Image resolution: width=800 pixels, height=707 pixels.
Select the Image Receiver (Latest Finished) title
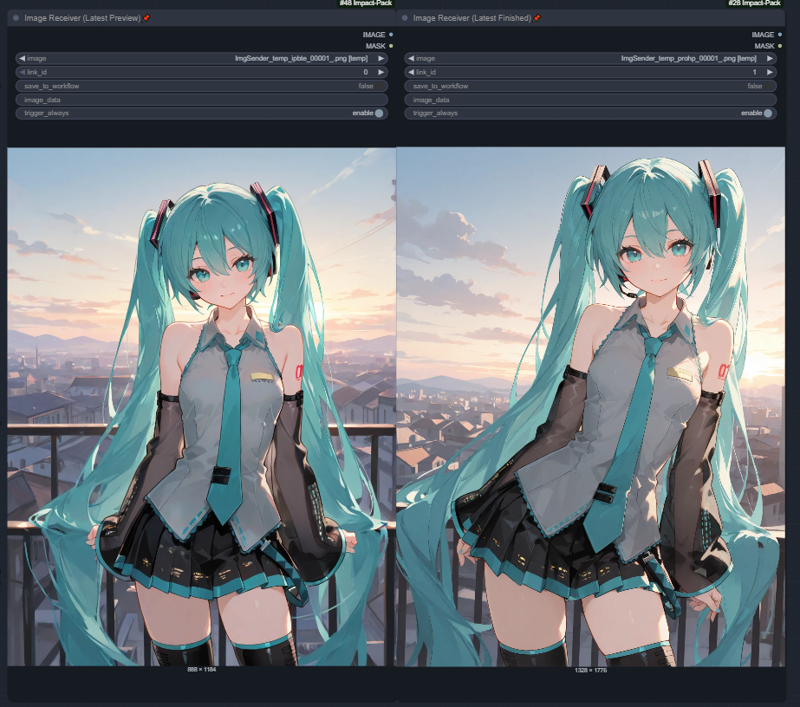click(472, 18)
